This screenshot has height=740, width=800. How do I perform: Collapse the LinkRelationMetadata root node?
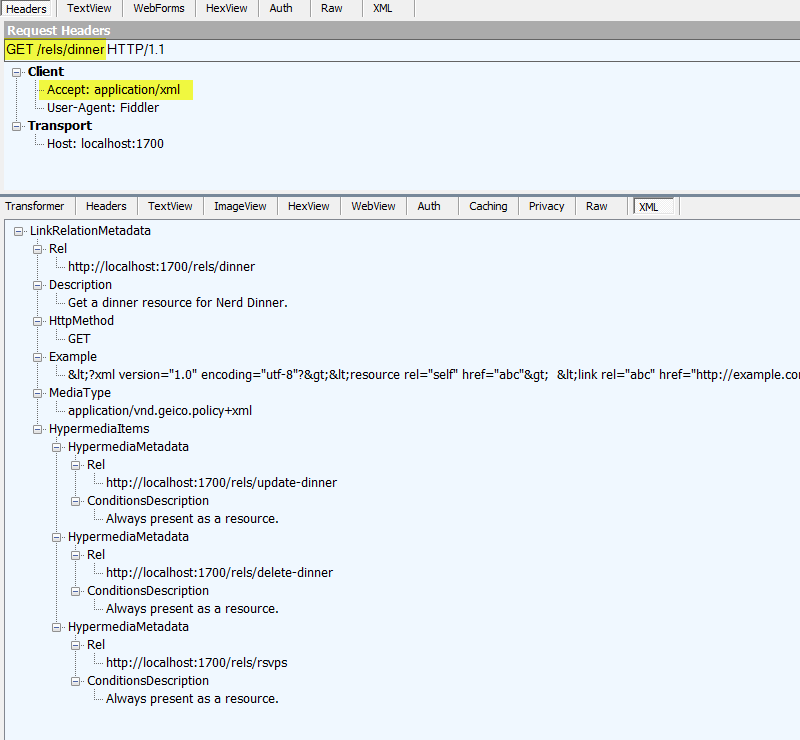[x=19, y=232]
